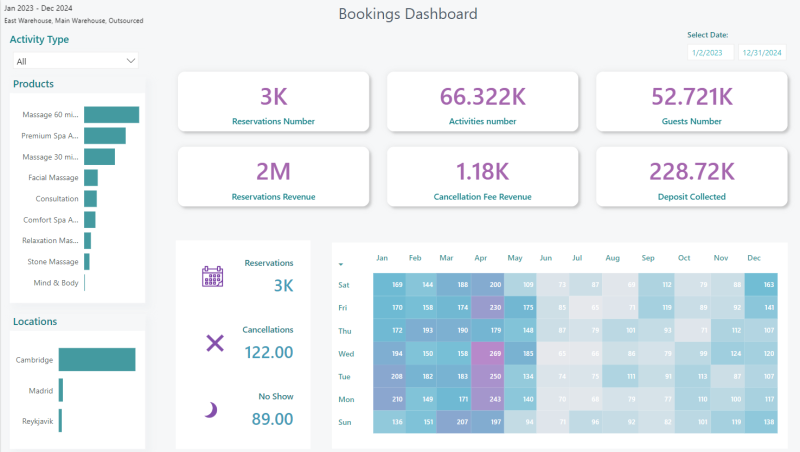Select the Facial Massage product bar
The image size is (800, 452).
tap(91, 178)
